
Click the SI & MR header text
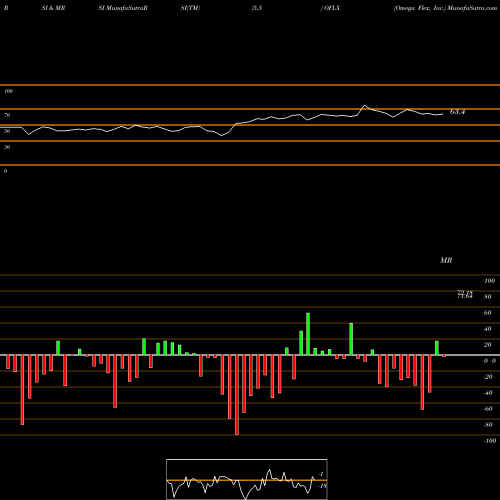click(x=53, y=8)
